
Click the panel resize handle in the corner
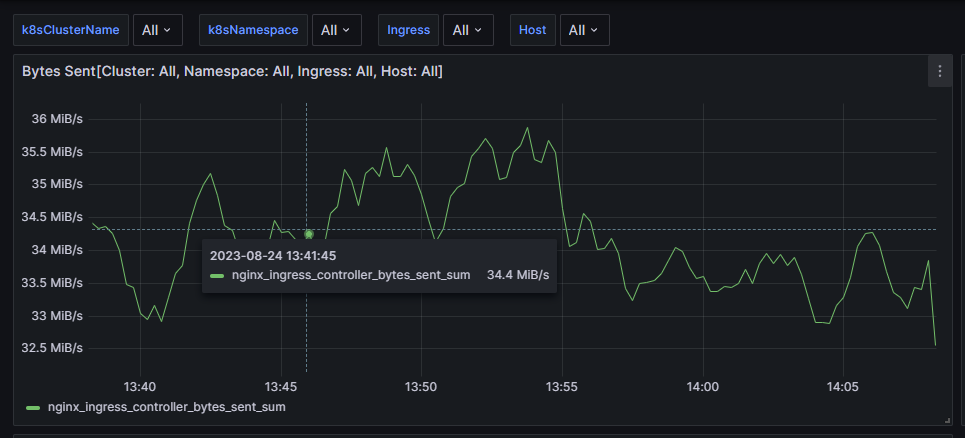(x=947, y=419)
